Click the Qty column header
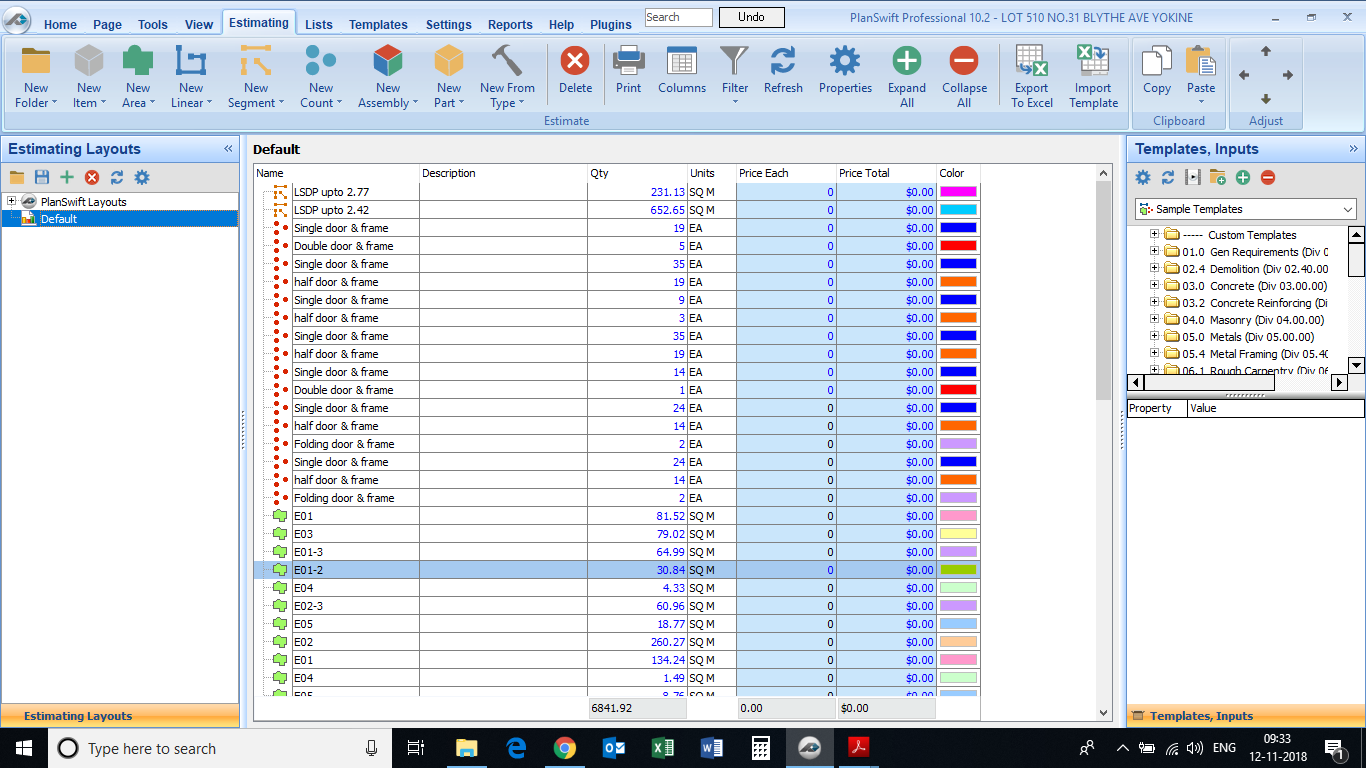The height and width of the screenshot is (768, 1366). point(637,173)
